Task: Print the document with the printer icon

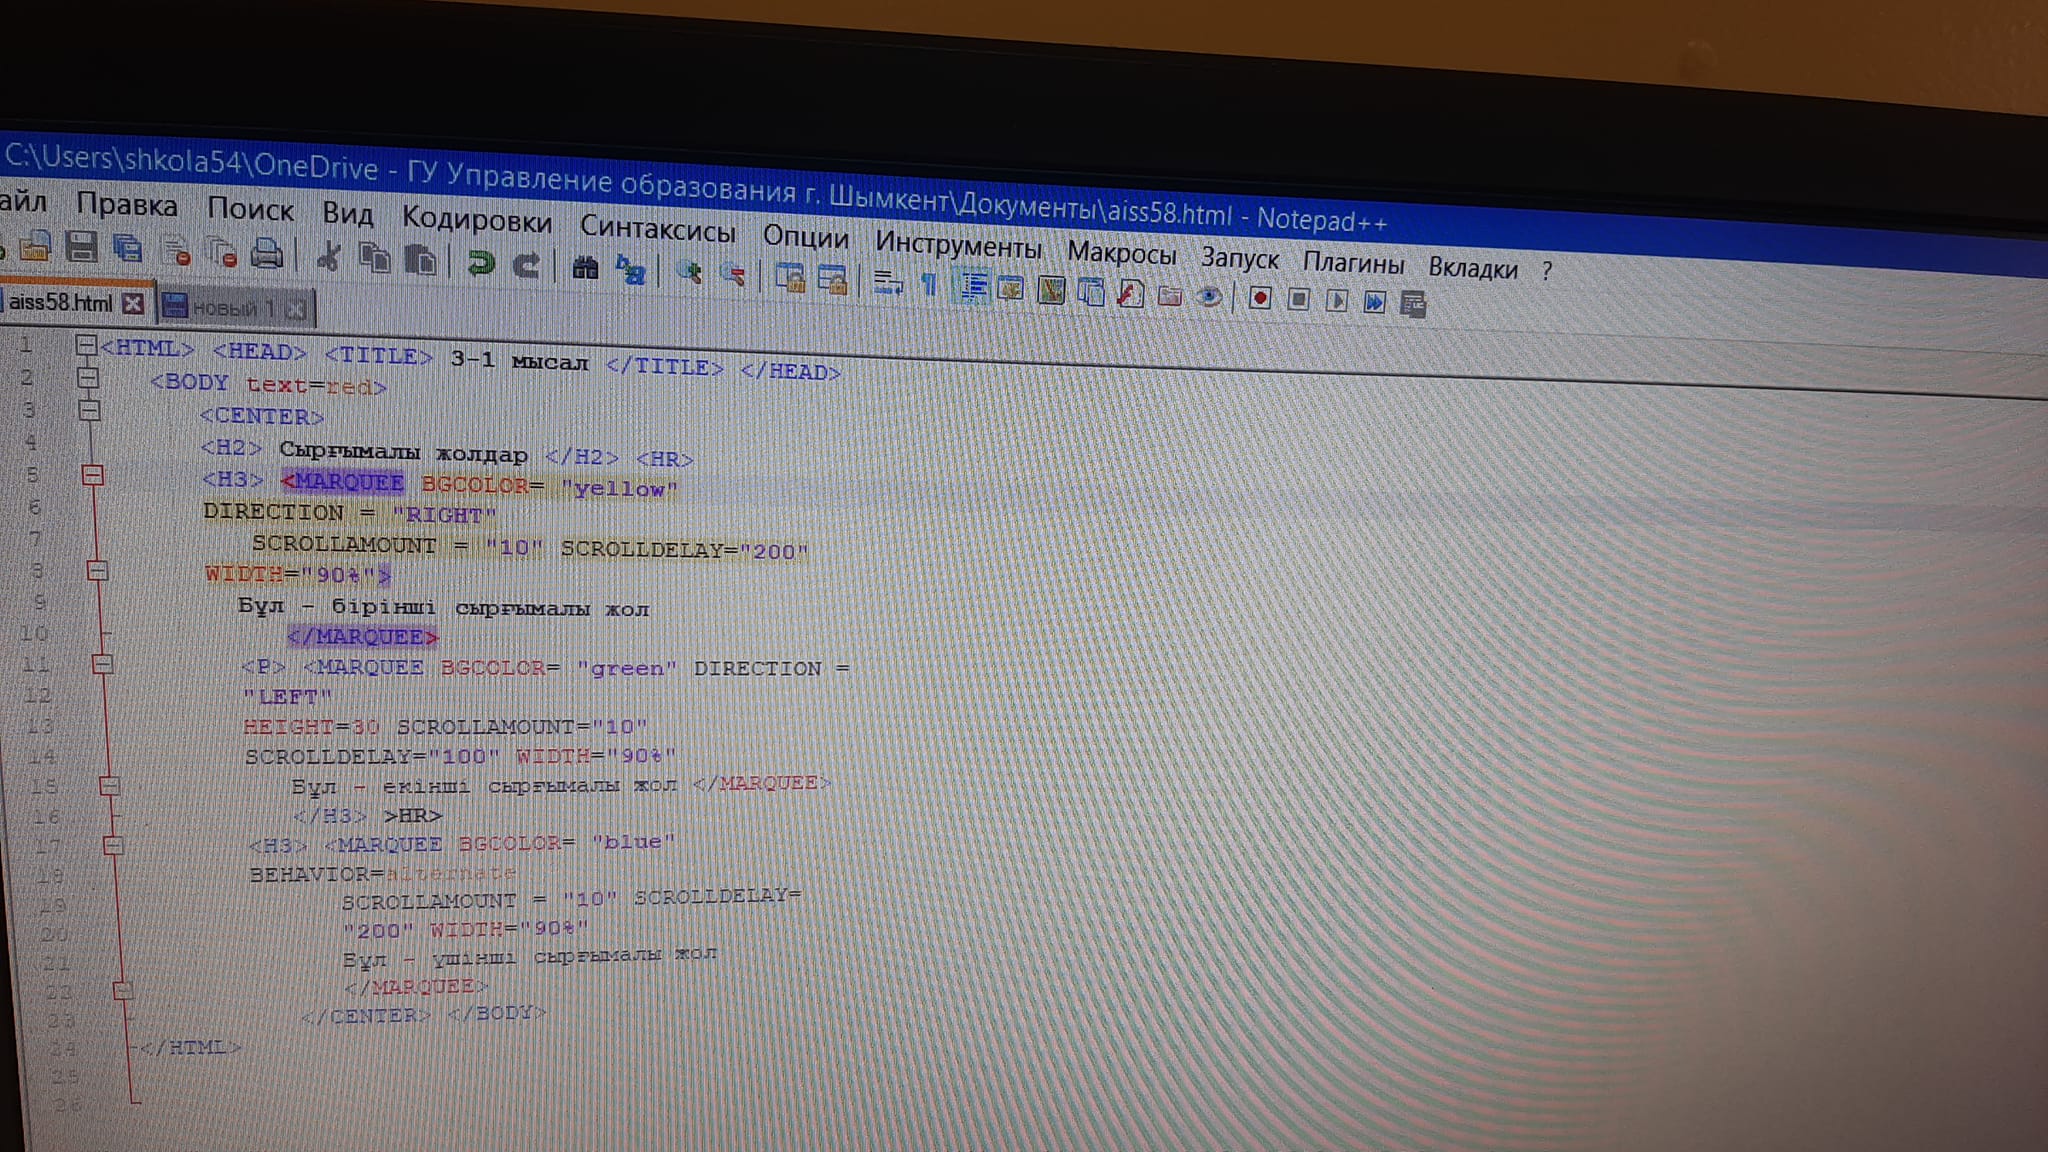Action: tap(266, 253)
